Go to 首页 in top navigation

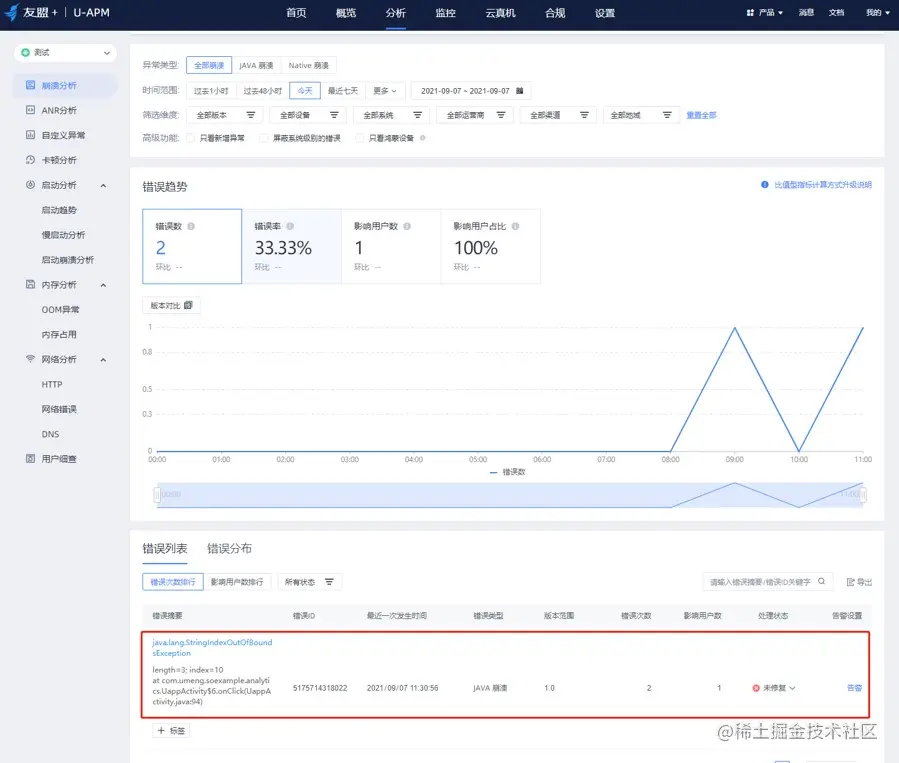coord(296,13)
